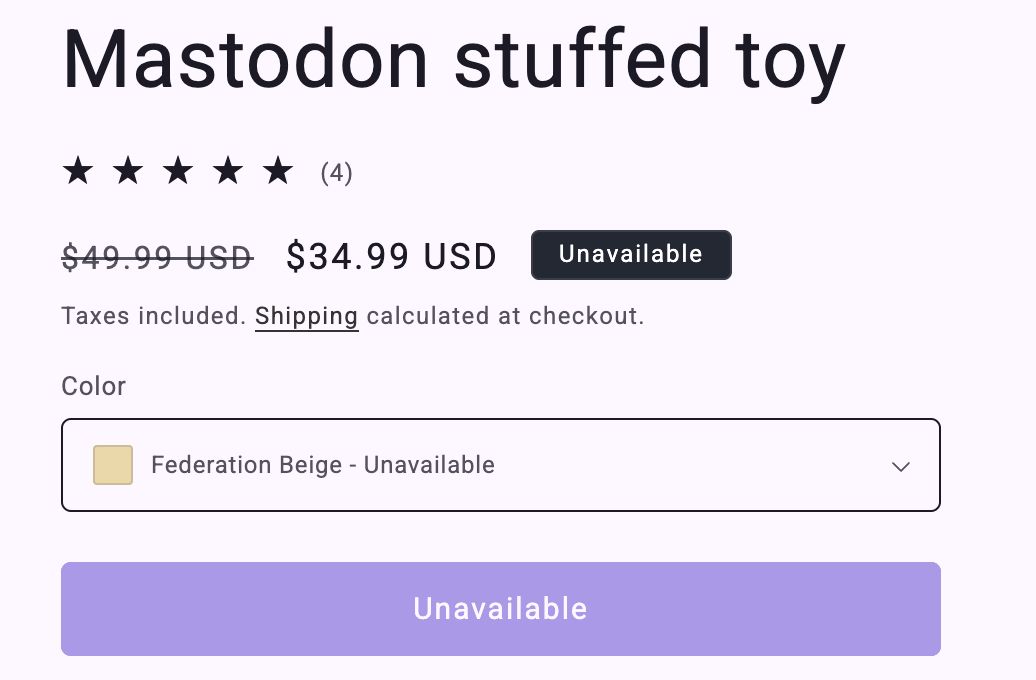Expand color options via the chevron arrow
This screenshot has height=680, width=1036.
point(901,466)
